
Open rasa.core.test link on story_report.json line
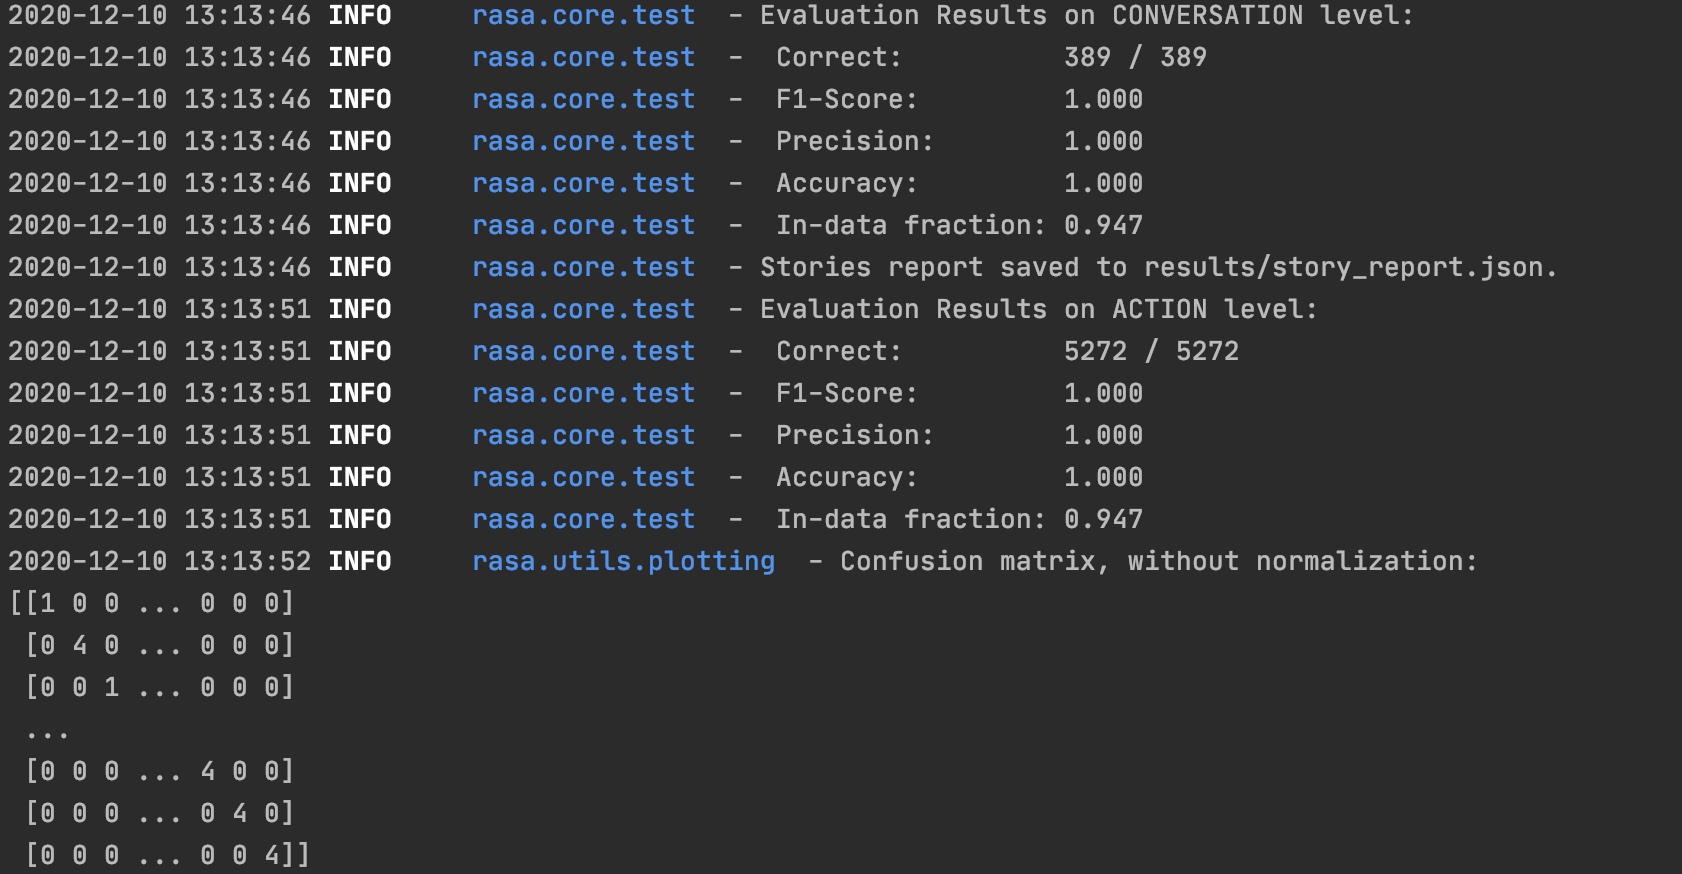[x=583, y=267]
